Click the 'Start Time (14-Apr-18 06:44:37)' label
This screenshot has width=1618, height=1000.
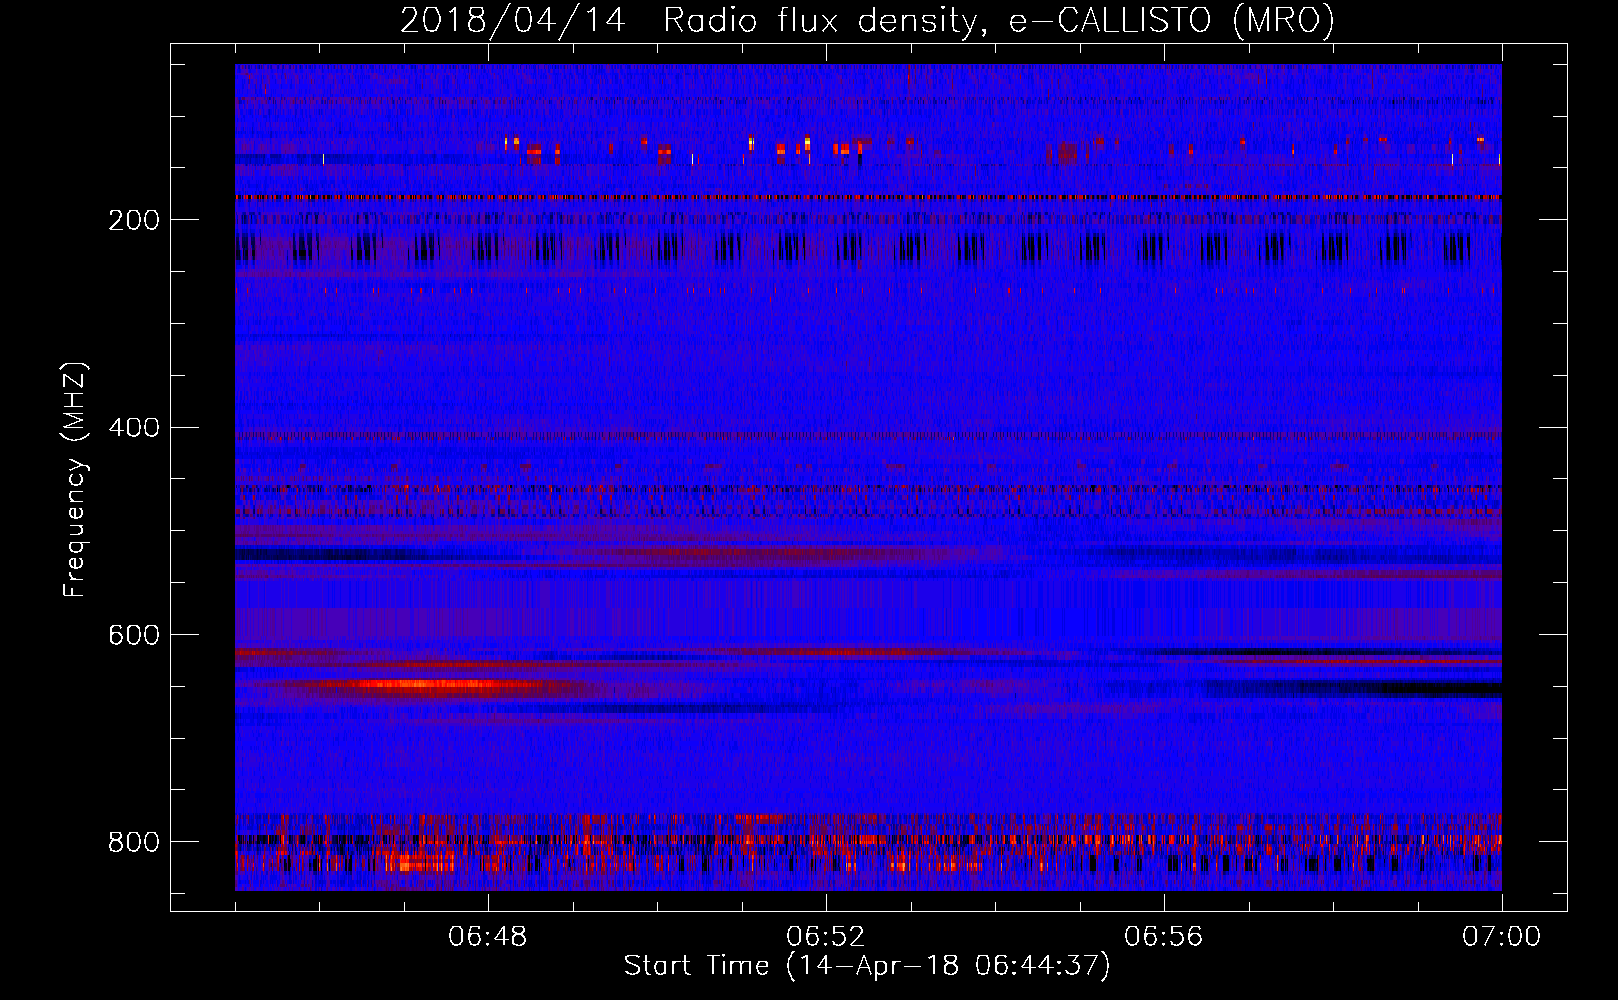(867, 966)
